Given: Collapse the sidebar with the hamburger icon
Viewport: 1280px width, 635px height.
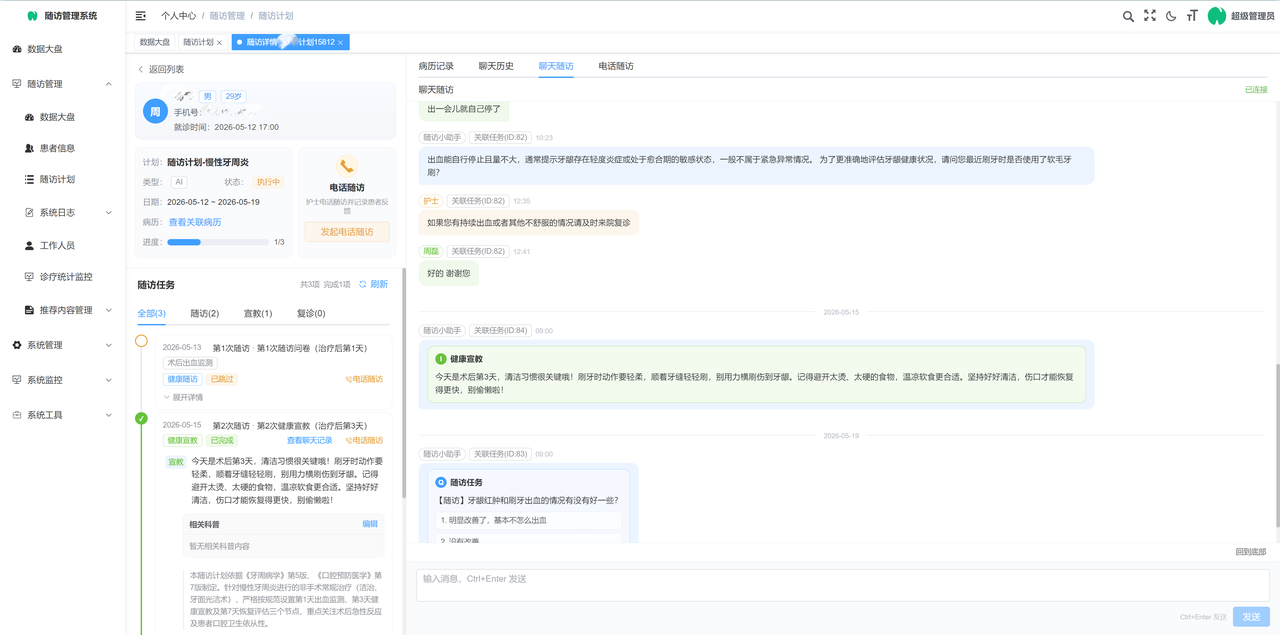Looking at the screenshot, I should pyautogui.click(x=141, y=16).
